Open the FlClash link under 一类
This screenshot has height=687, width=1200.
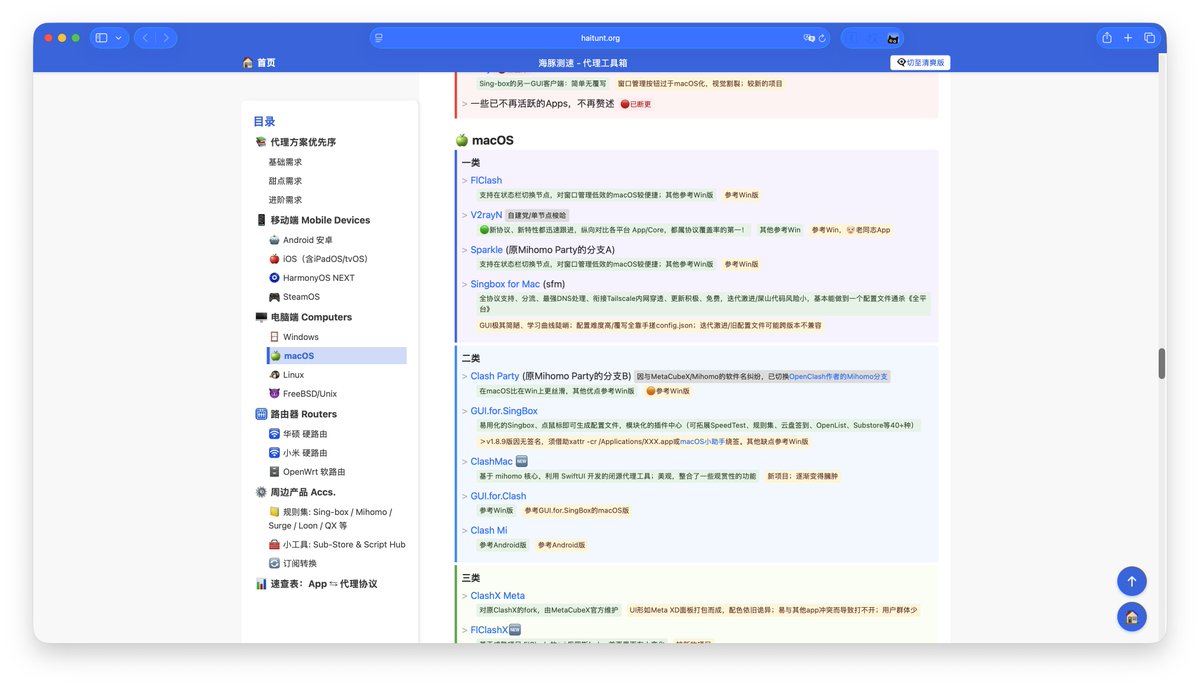[x=486, y=181]
